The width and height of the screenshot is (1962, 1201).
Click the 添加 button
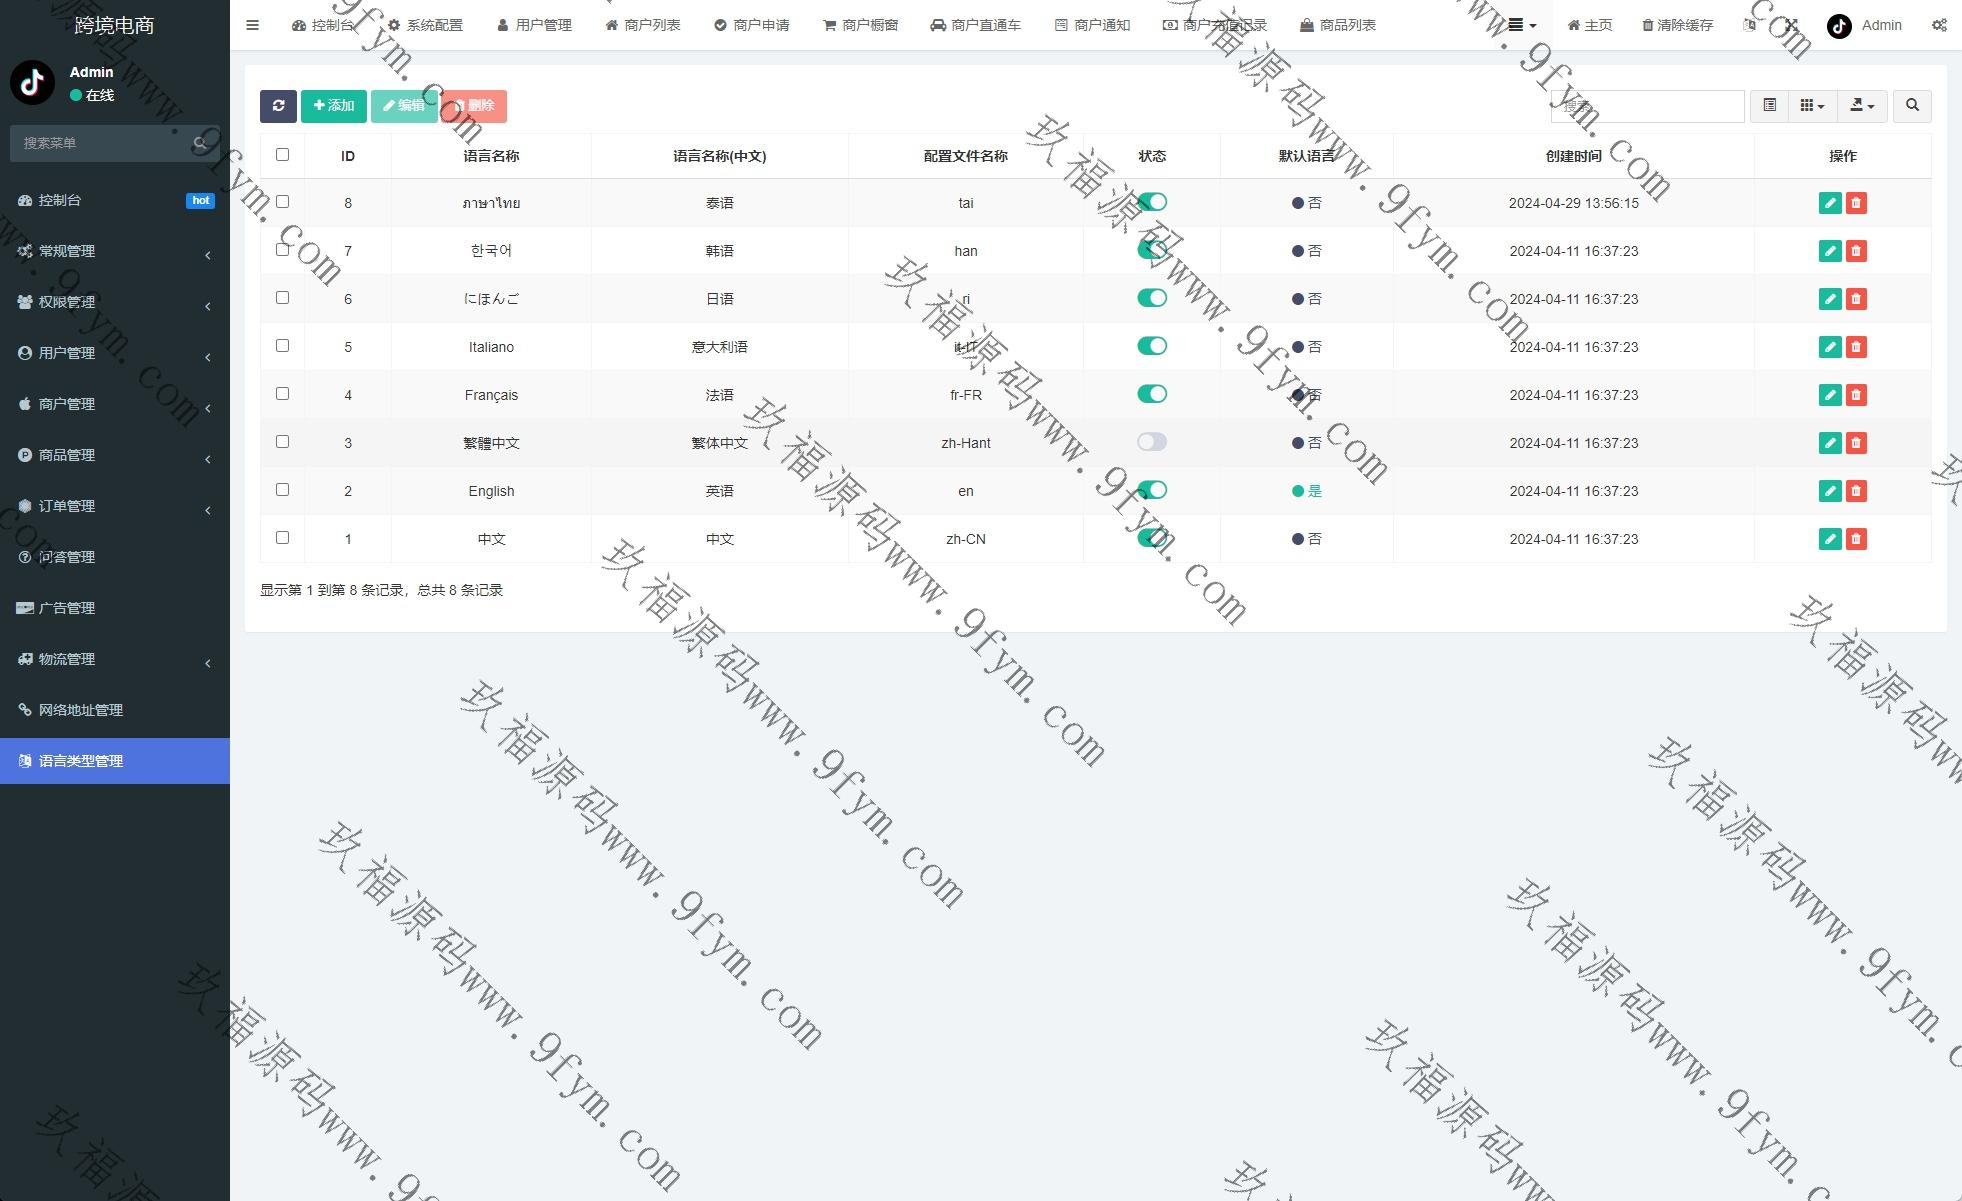pos(333,106)
